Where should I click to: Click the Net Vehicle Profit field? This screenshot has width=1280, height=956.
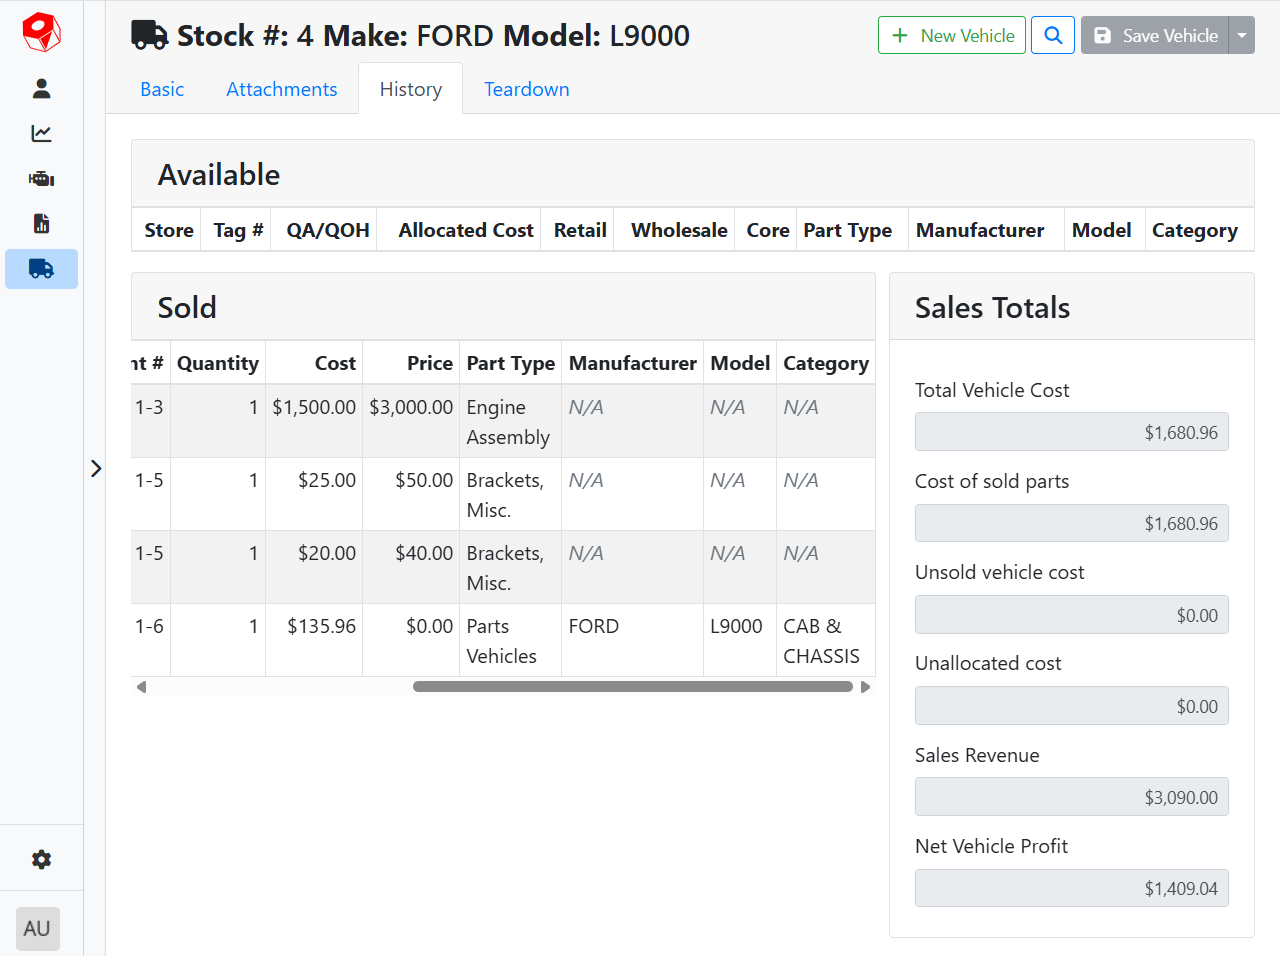point(1071,888)
